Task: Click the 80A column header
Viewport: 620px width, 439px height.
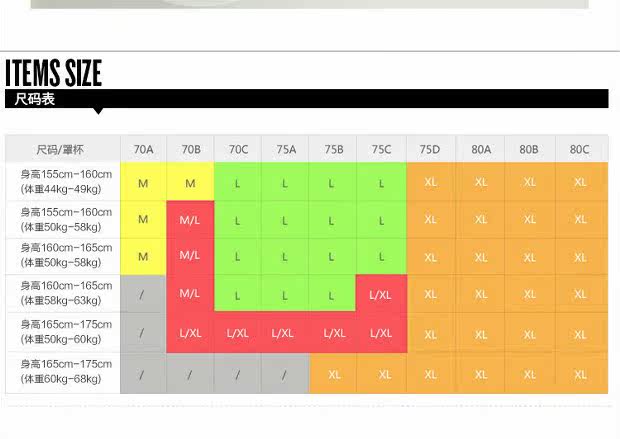Action: click(x=481, y=150)
